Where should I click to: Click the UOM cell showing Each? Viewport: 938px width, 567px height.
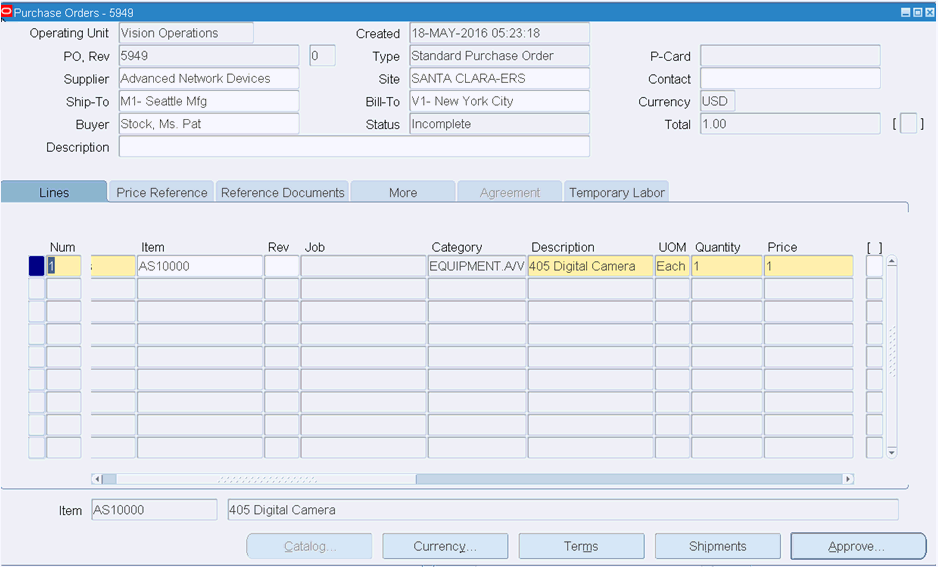click(672, 266)
